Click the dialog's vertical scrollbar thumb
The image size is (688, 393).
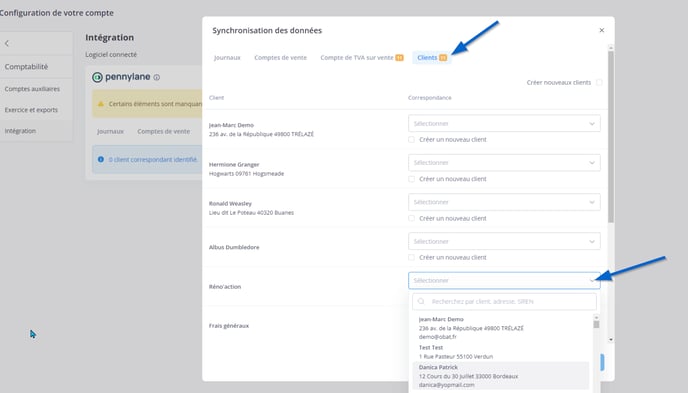611,136
